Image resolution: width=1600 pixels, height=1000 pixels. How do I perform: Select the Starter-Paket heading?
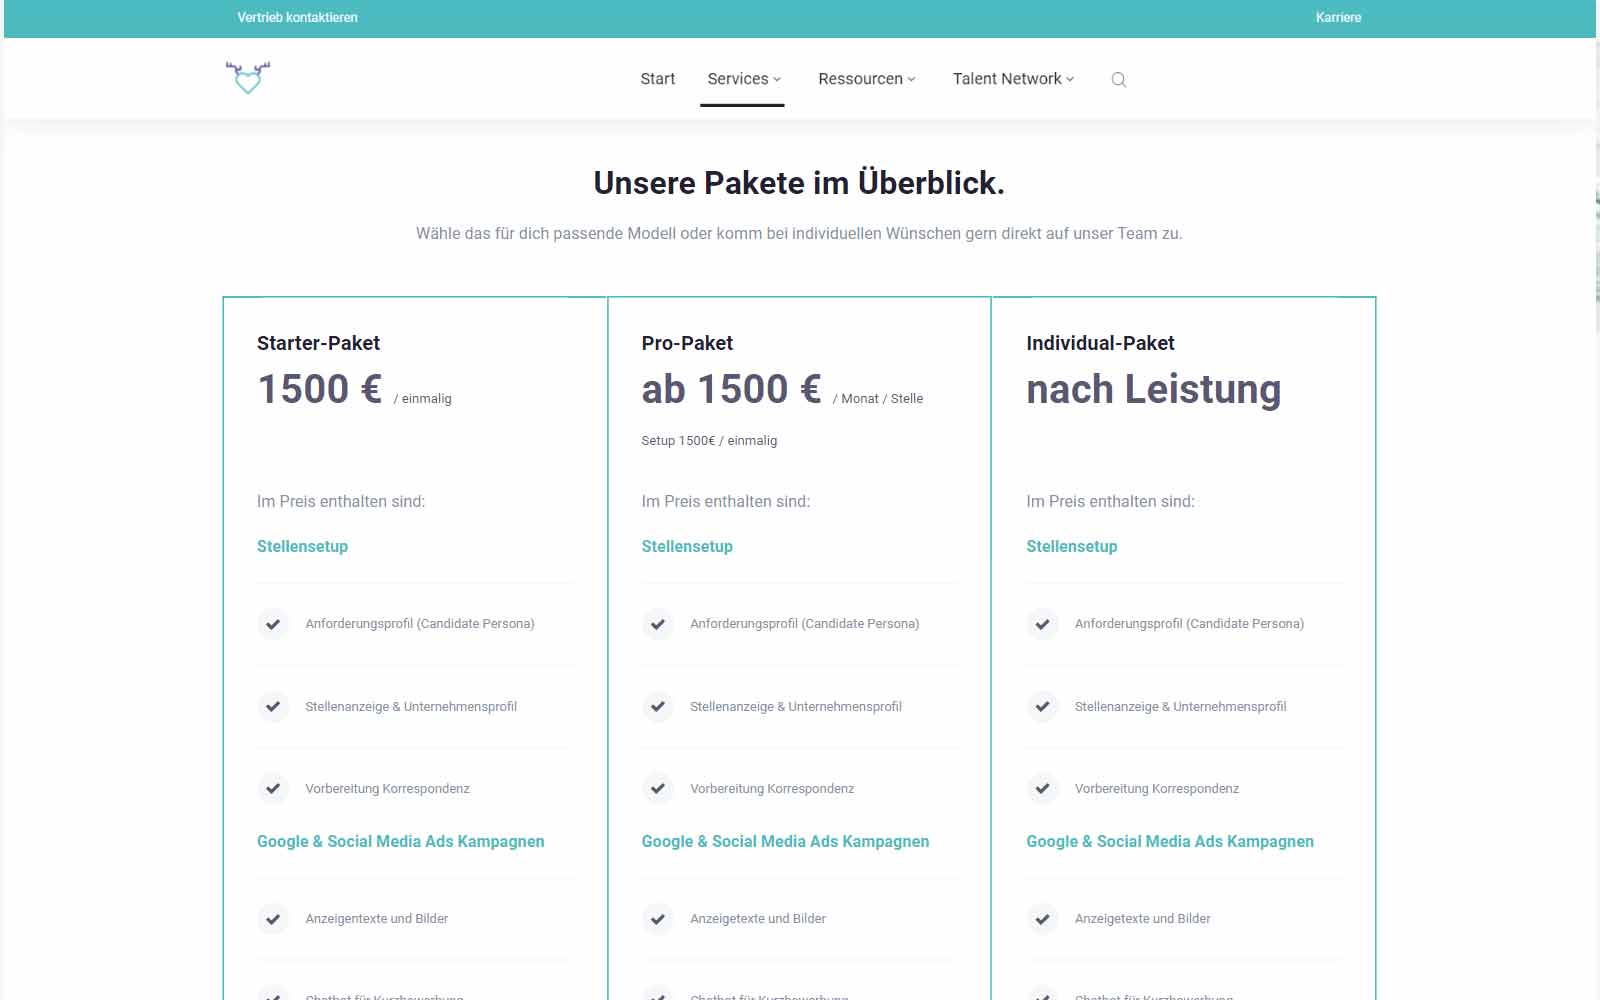(318, 343)
